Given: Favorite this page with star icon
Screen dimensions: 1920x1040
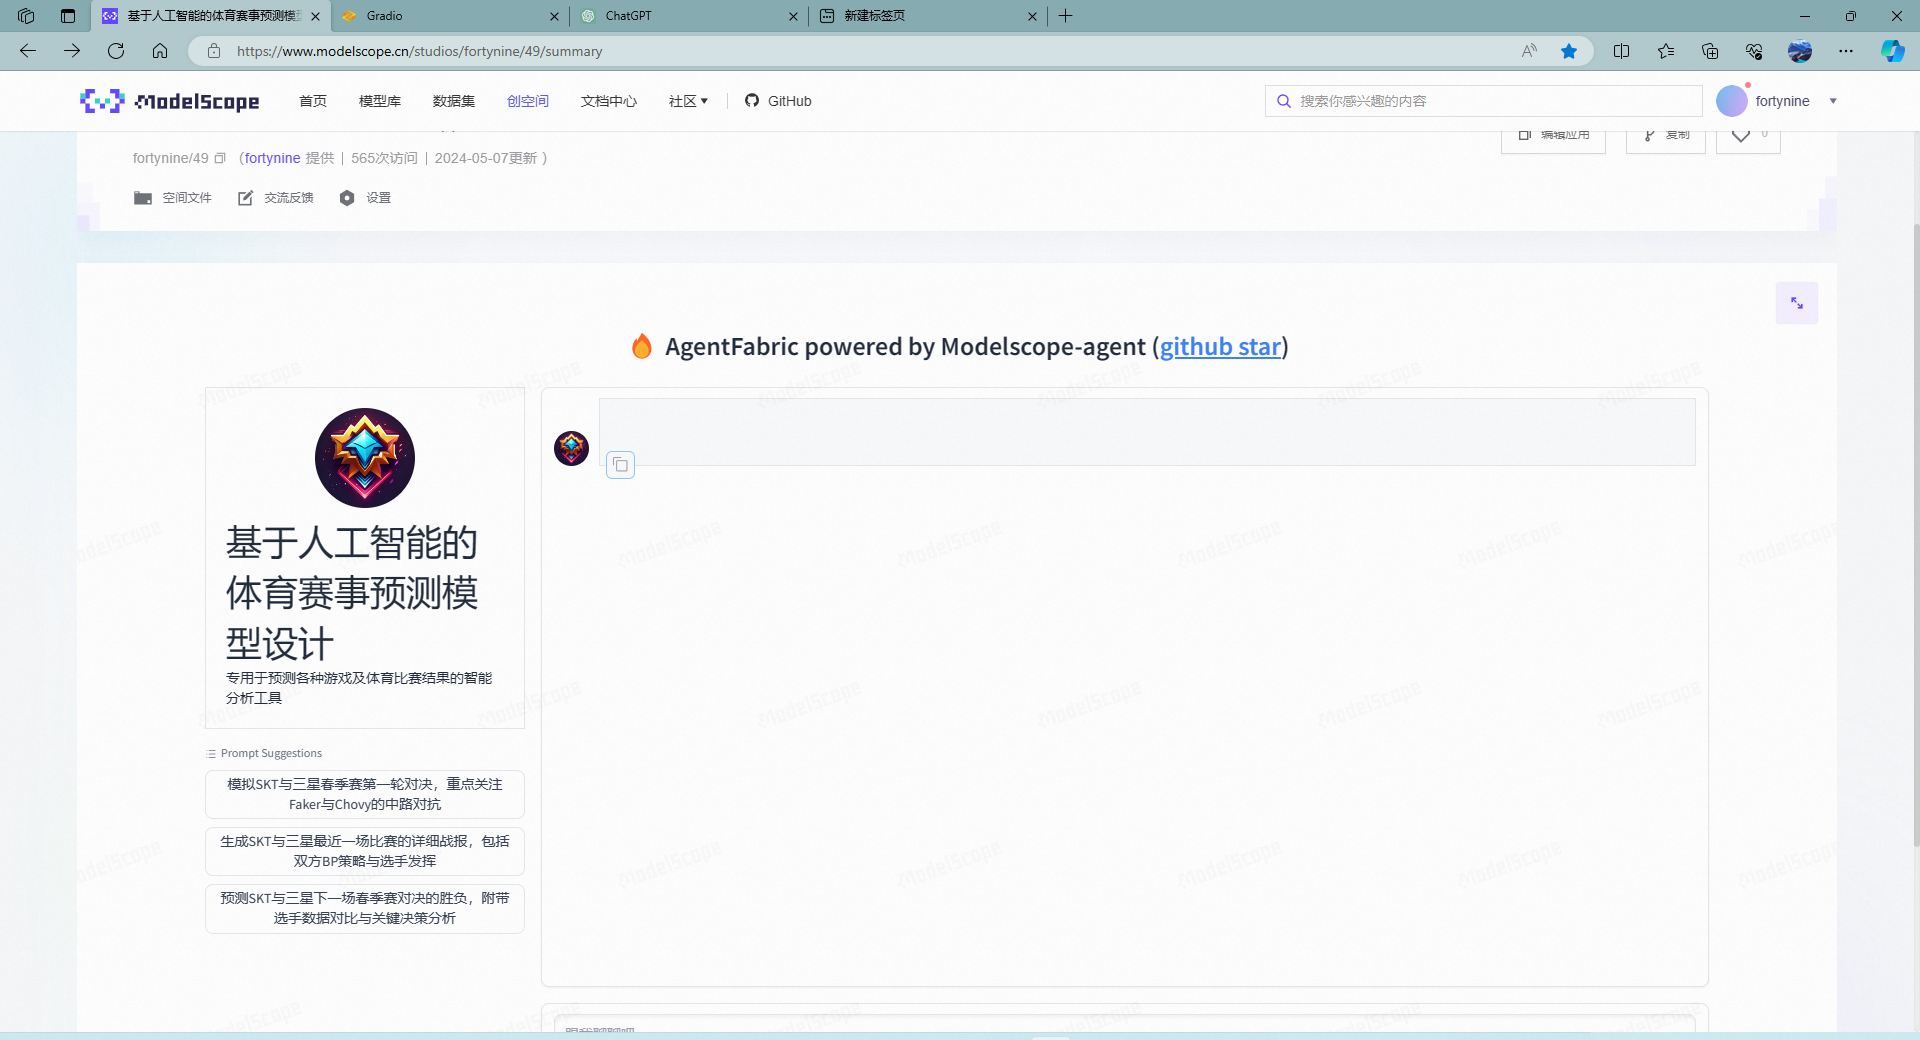Looking at the screenshot, I should click(x=1569, y=51).
